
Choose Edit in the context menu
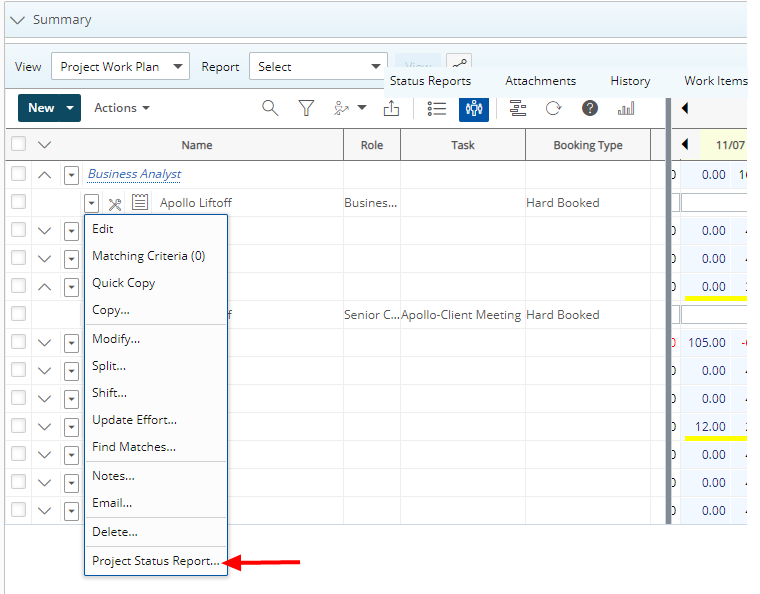point(103,229)
